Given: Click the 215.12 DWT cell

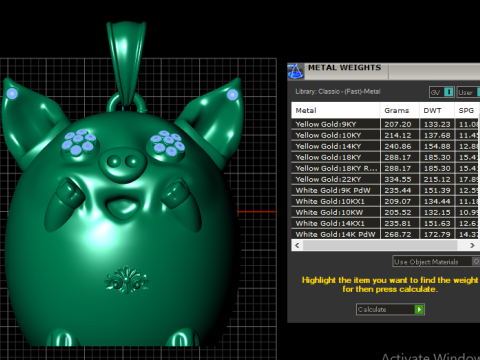Looking at the screenshot, I should (437, 179).
